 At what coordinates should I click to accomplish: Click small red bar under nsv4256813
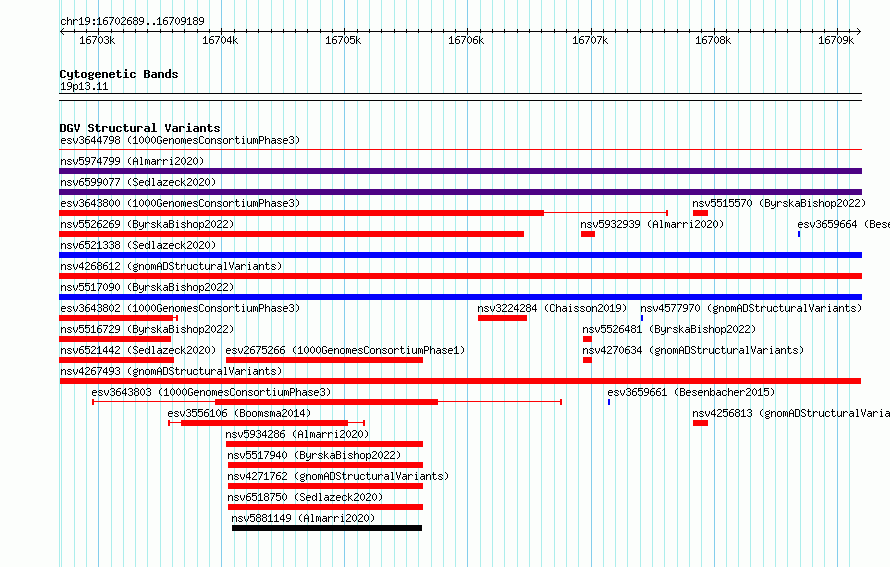(700, 423)
